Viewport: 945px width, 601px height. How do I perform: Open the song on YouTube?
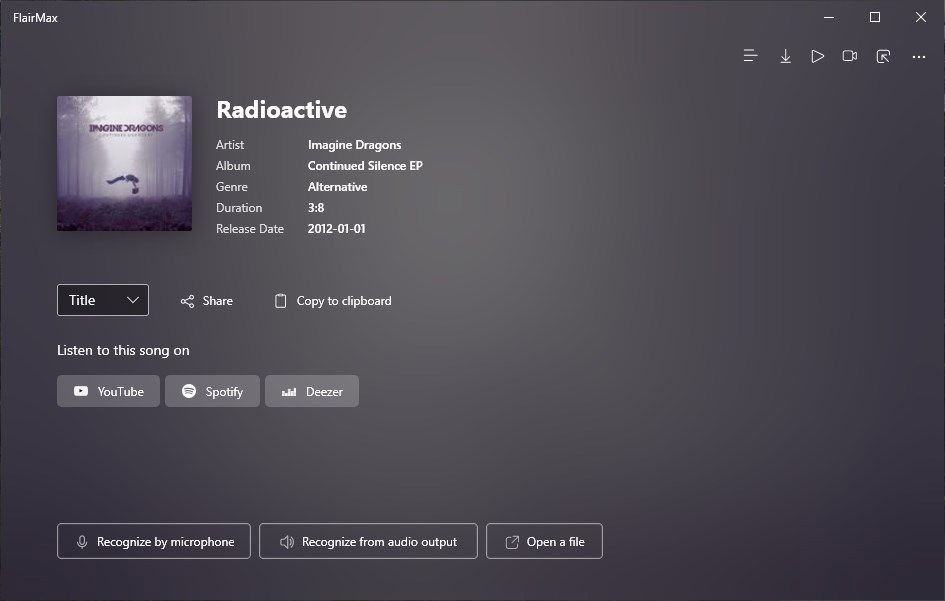point(107,391)
